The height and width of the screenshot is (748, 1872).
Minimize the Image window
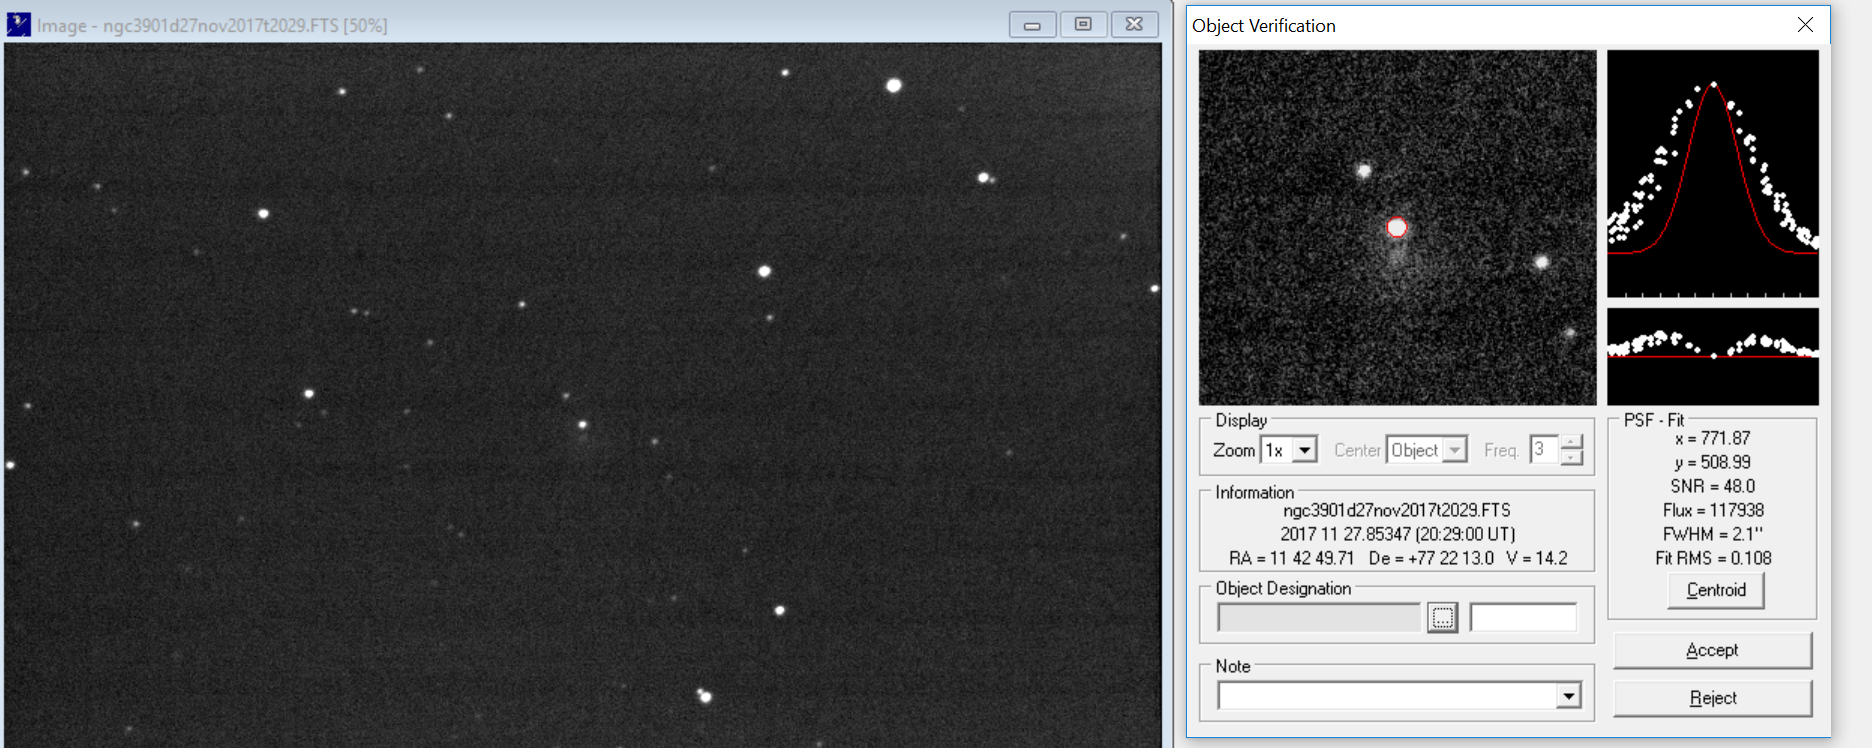pyautogui.click(x=1032, y=24)
